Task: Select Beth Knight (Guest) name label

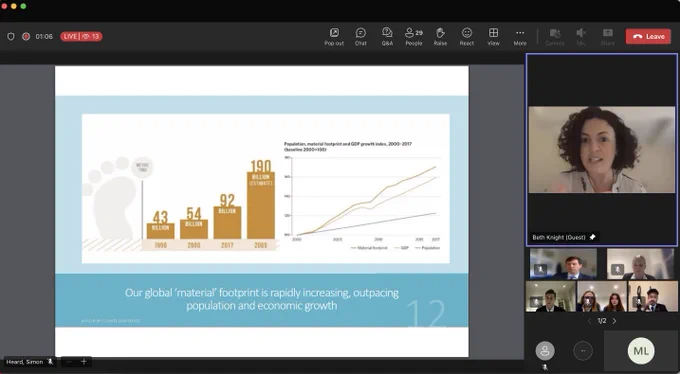Action: click(559, 237)
